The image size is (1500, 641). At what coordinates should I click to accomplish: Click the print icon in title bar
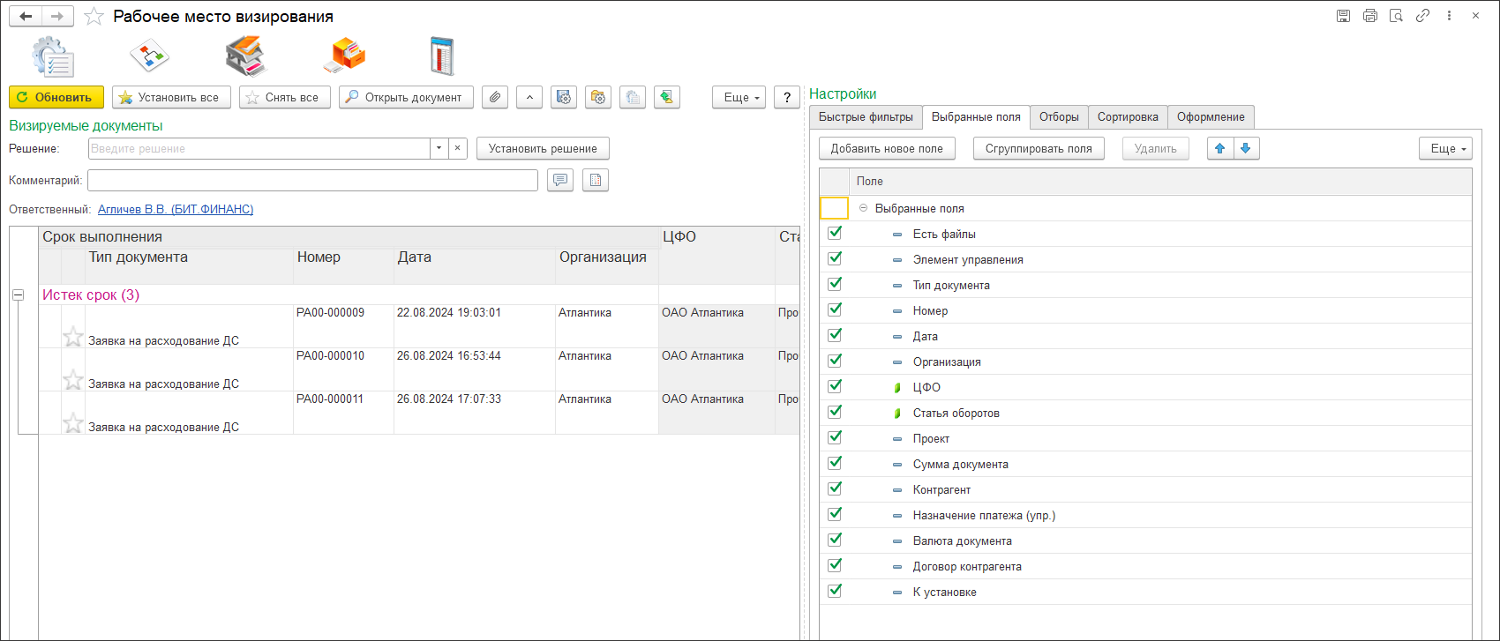point(1370,16)
